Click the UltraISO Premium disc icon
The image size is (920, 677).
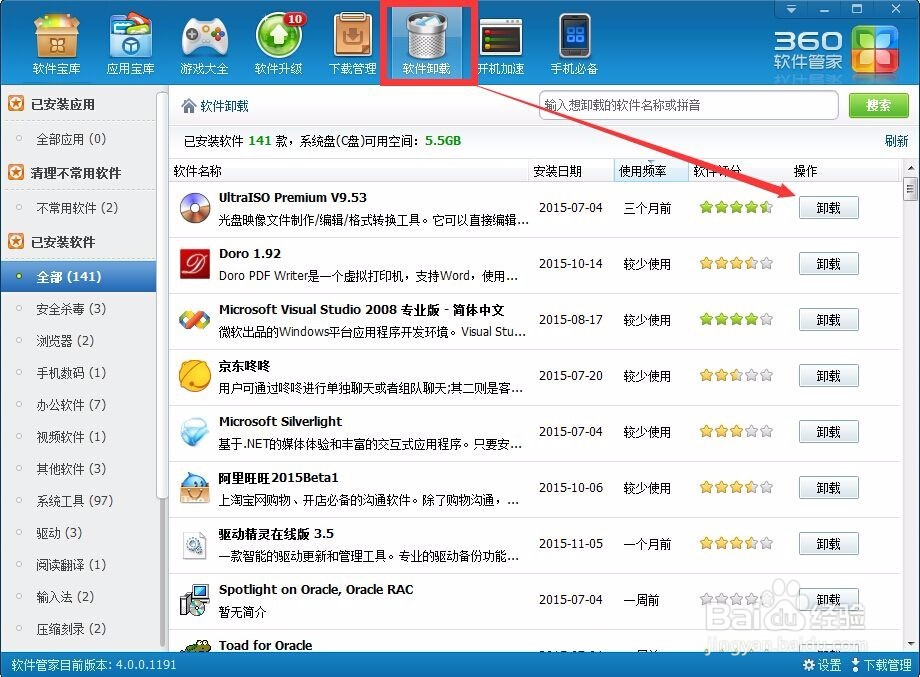(195, 208)
